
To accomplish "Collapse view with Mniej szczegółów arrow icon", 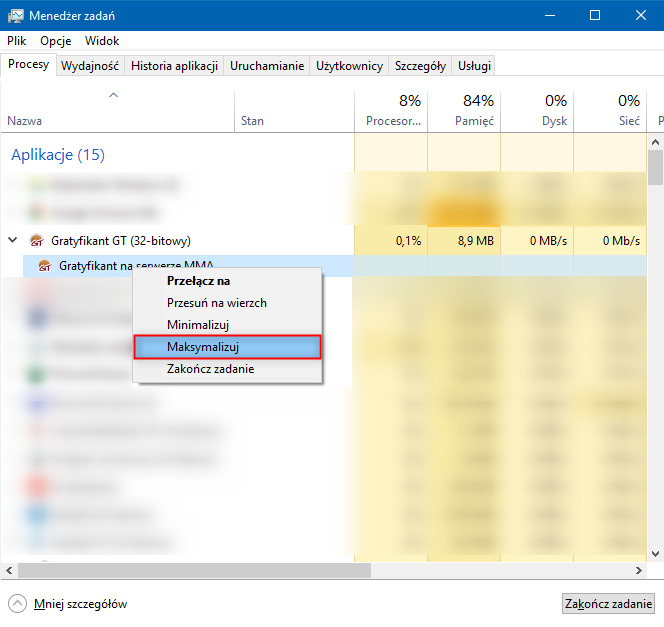I will pyautogui.click(x=17, y=604).
